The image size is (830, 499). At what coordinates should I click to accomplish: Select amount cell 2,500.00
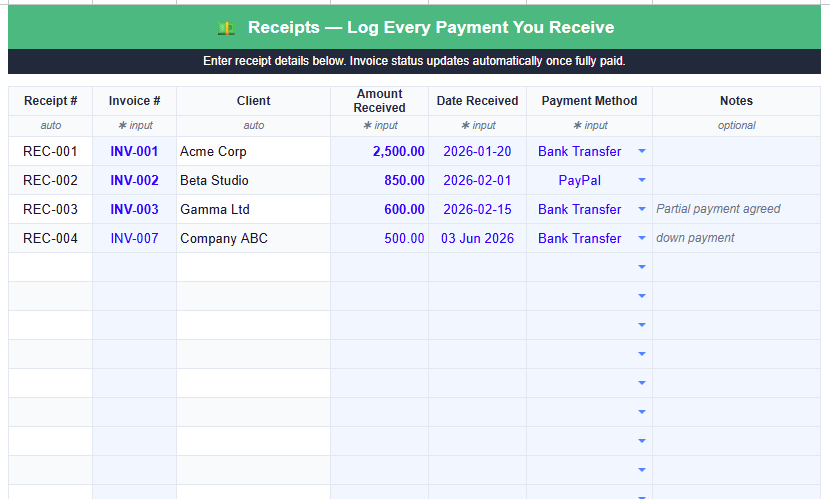click(380, 151)
